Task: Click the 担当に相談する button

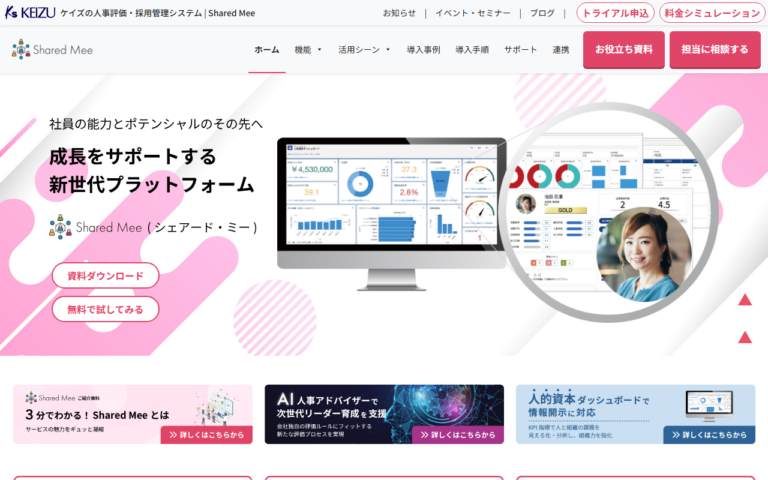Action: (715, 49)
